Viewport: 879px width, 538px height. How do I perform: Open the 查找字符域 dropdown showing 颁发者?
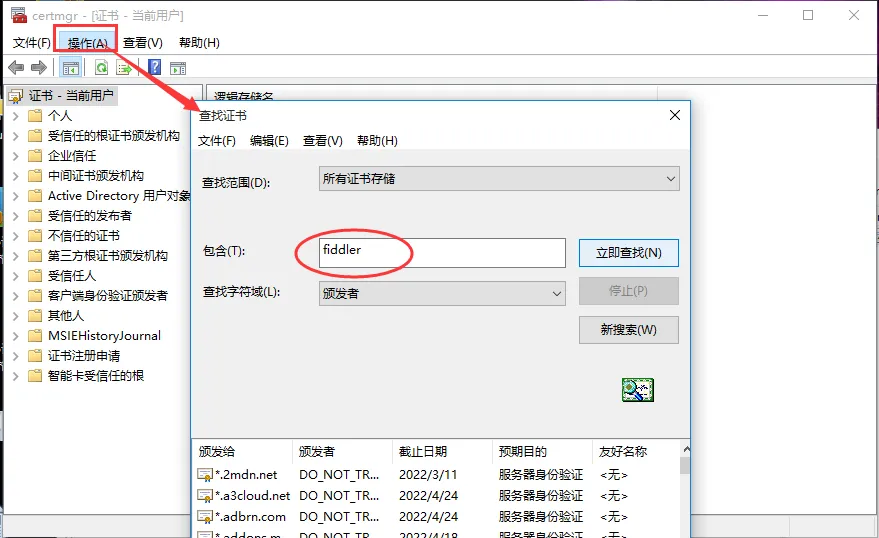point(442,293)
